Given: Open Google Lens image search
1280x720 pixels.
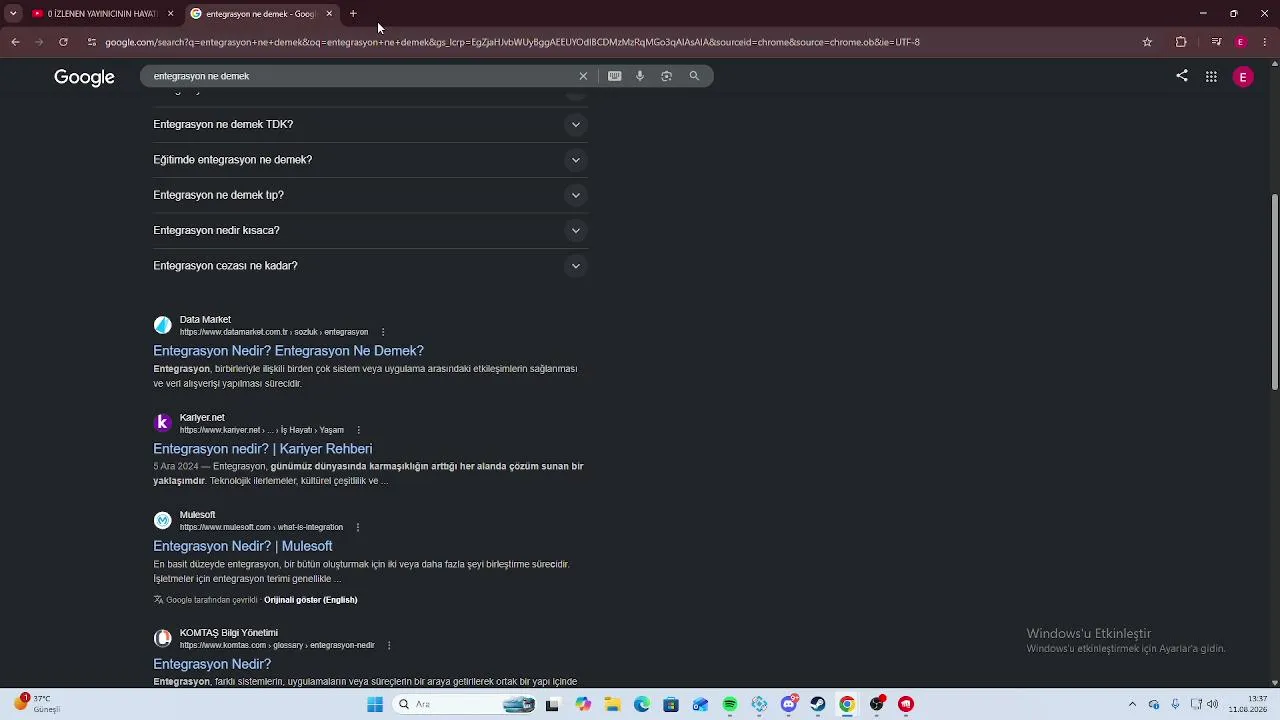Looking at the screenshot, I should [666, 76].
